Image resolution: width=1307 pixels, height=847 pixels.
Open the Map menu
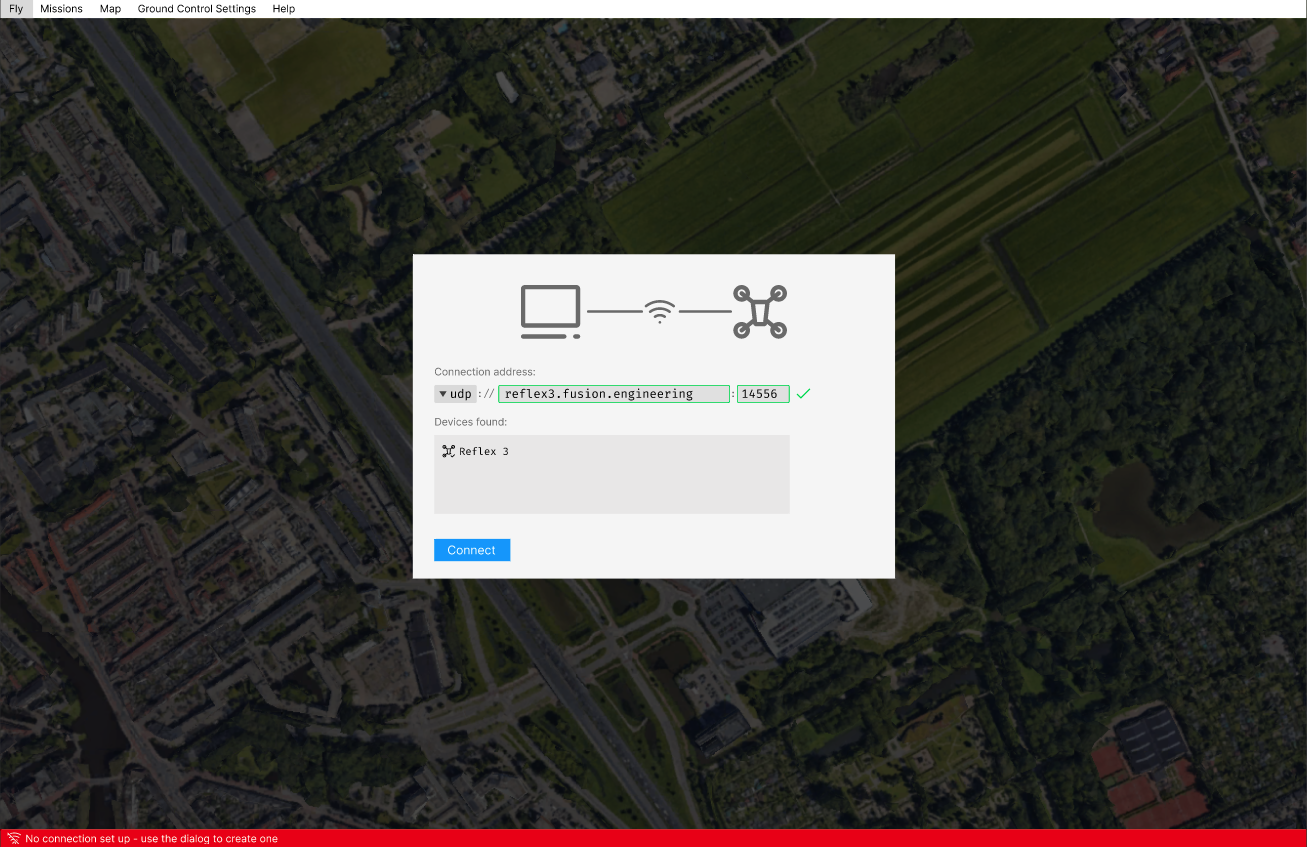tap(110, 9)
